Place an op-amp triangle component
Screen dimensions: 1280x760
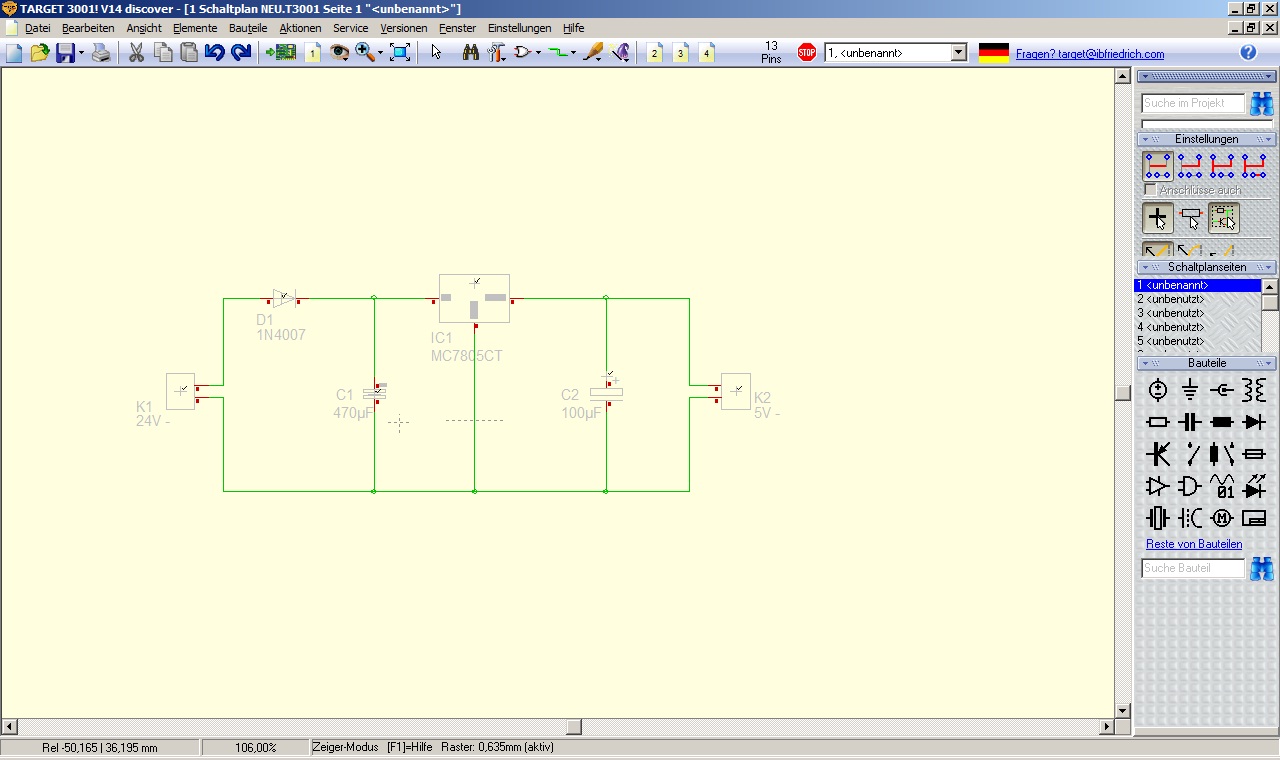click(1158, 487)
